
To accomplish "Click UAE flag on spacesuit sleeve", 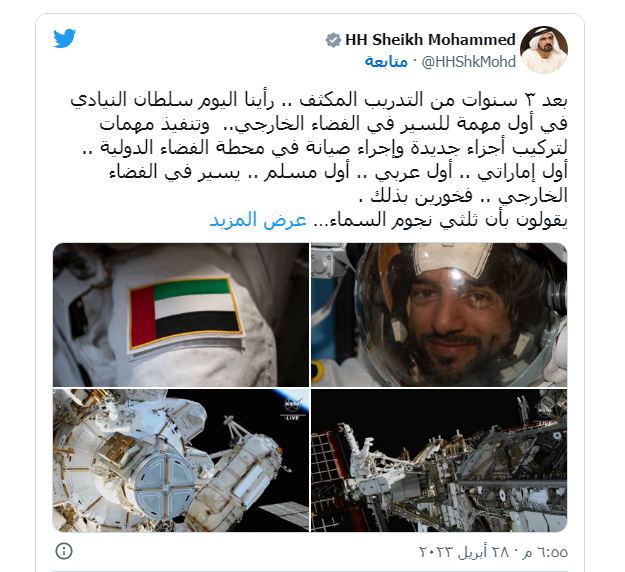I will point(185,315).
